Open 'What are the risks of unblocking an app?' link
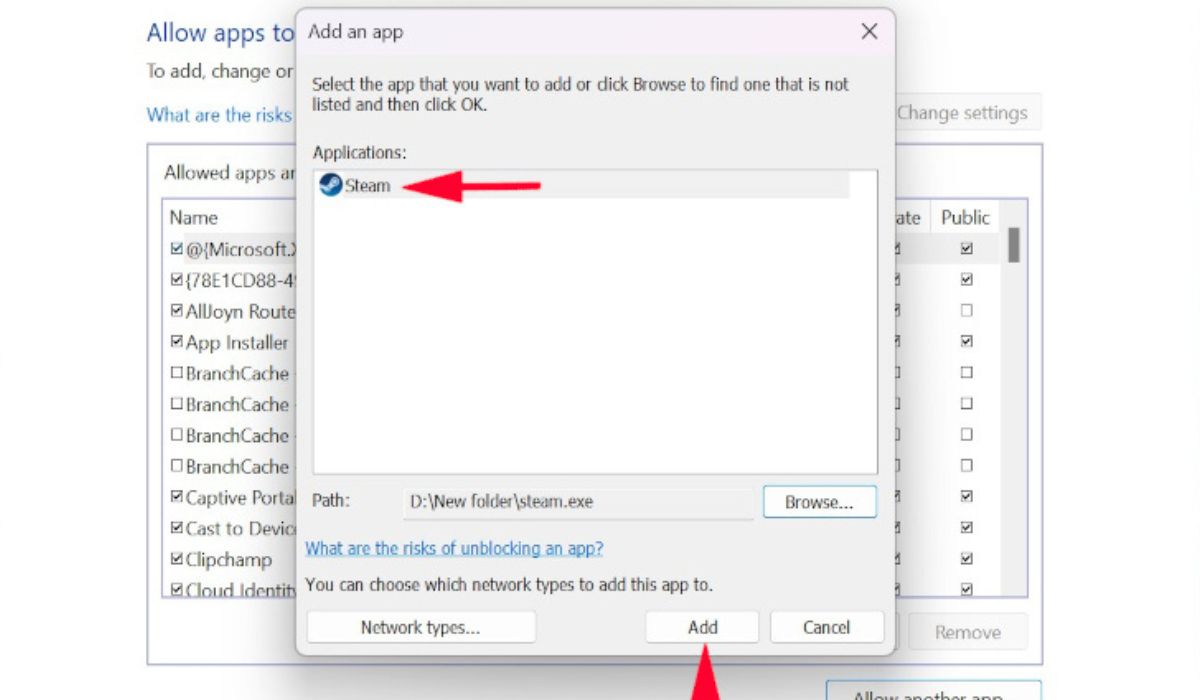Image resolution: width=1200 pixels, height=700 pixels. 454,548
